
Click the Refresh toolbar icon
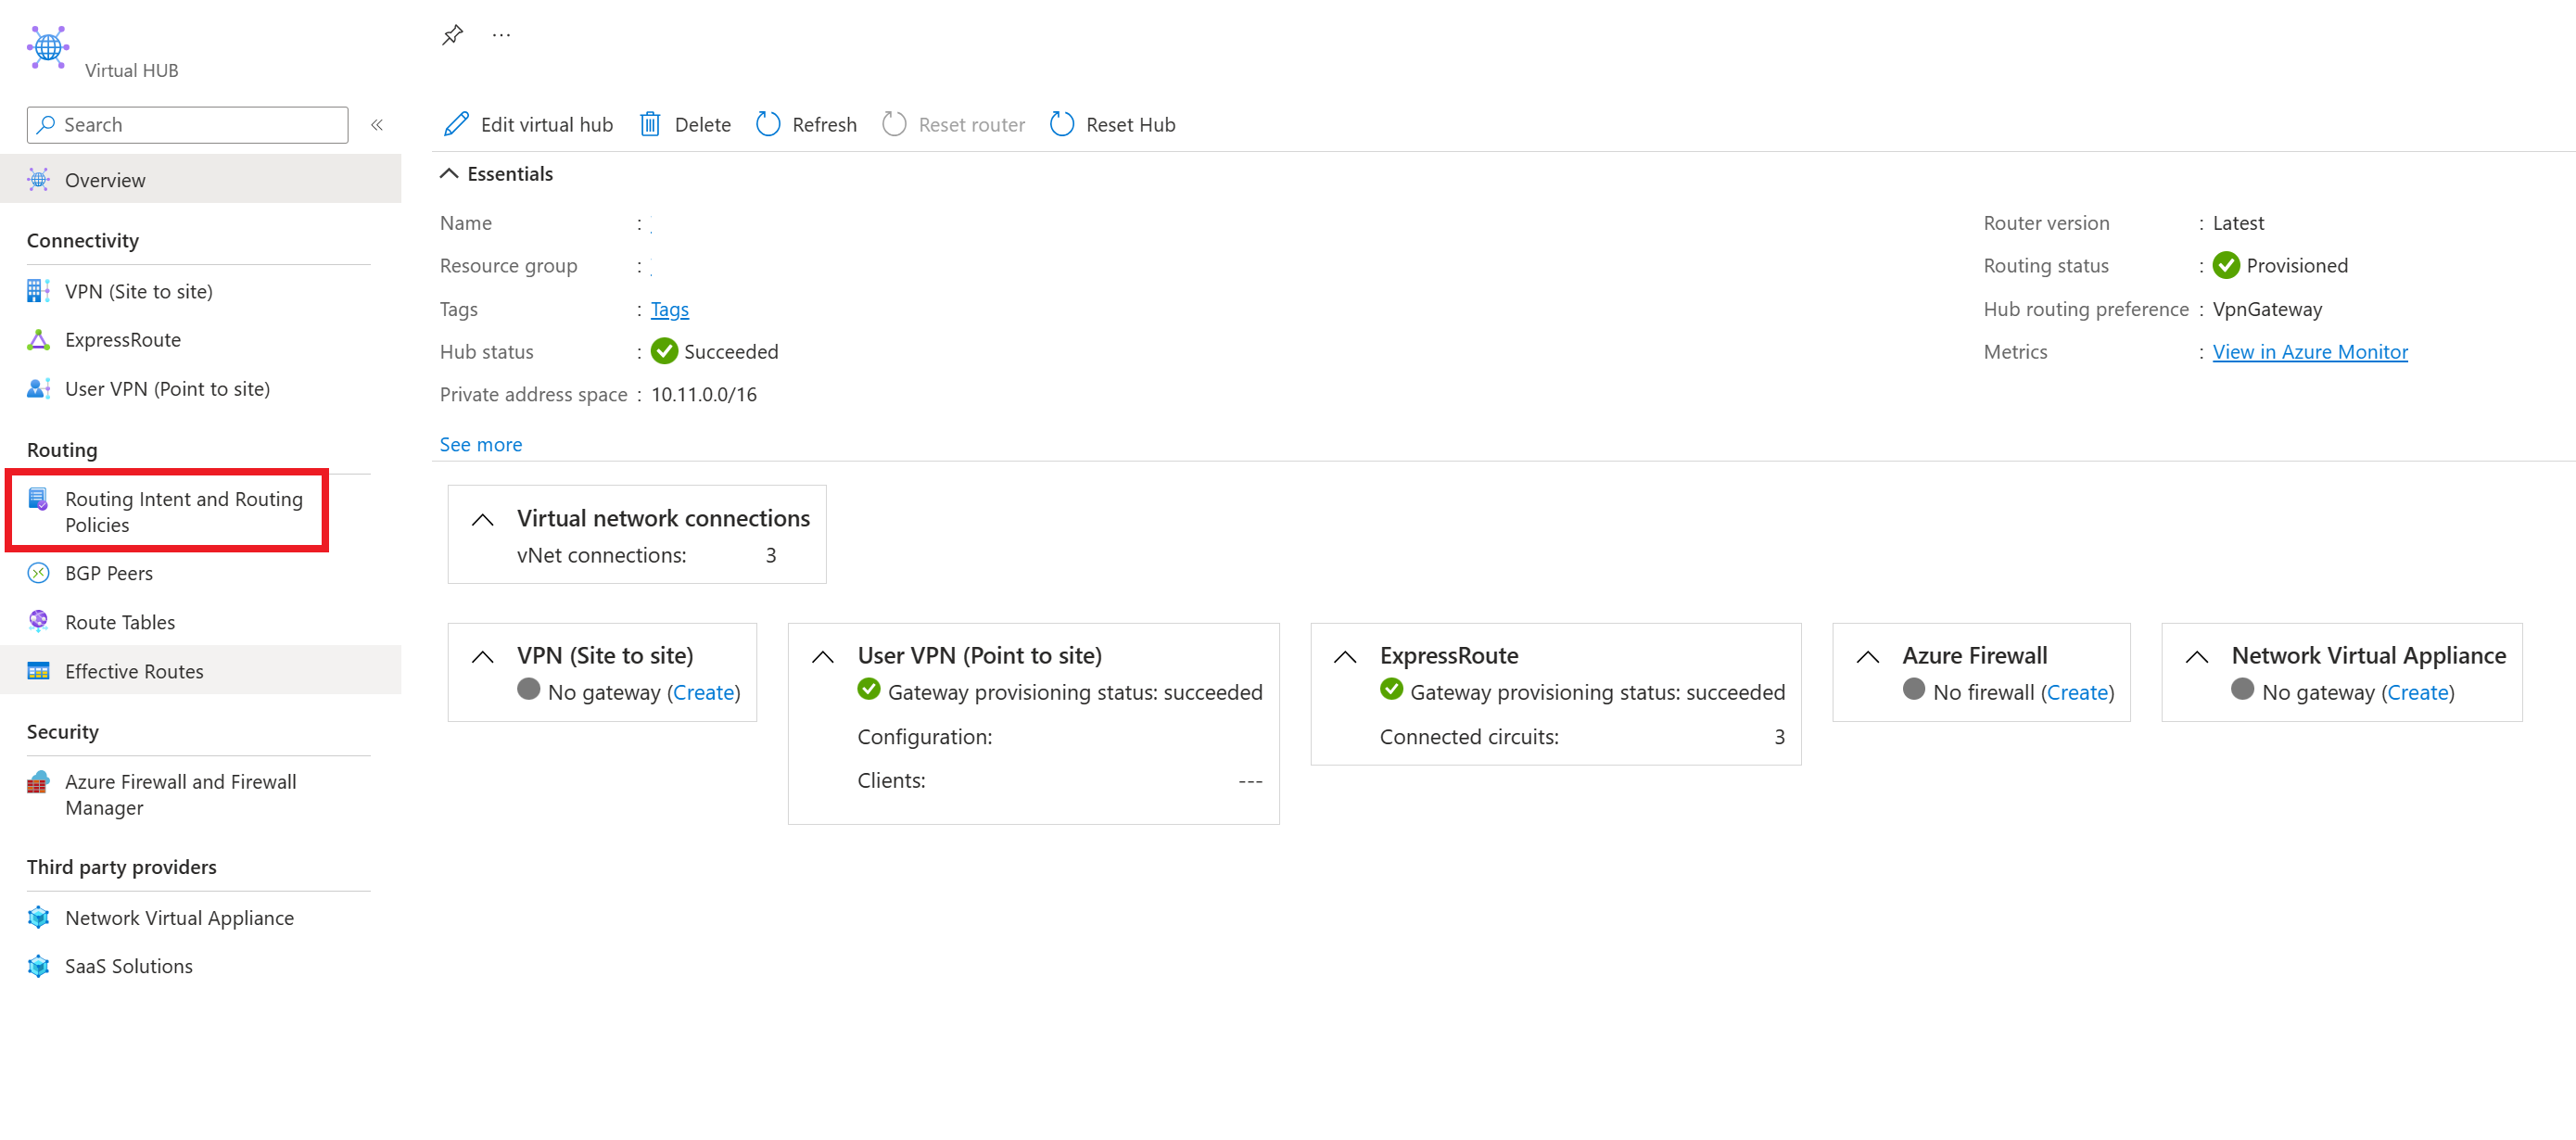tap(768, 124)
